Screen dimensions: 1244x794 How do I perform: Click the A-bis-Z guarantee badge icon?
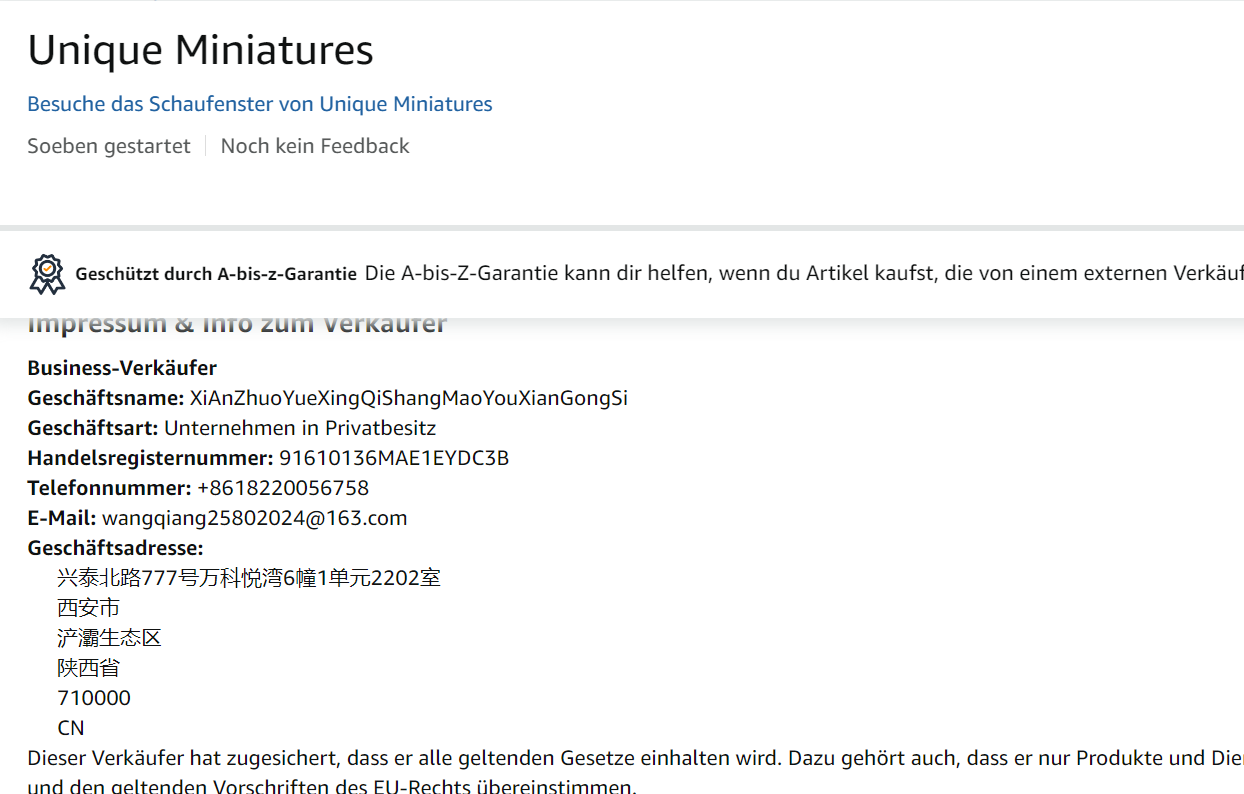(47, 274)
